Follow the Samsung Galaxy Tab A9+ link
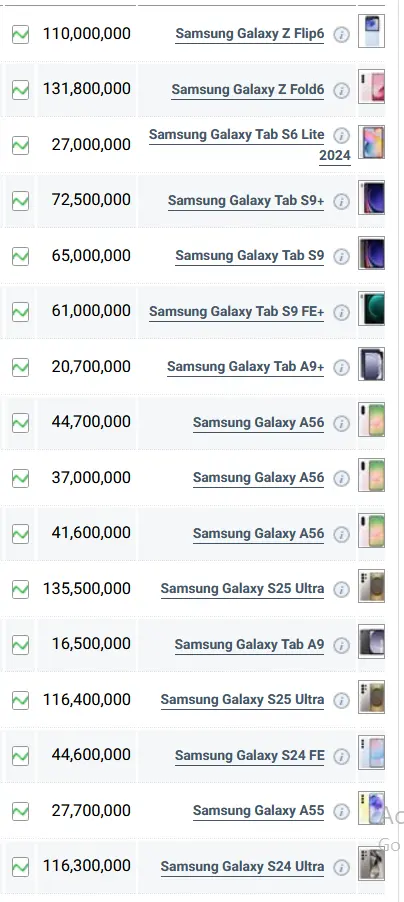 pyautogui.click(x=245, y=366)
